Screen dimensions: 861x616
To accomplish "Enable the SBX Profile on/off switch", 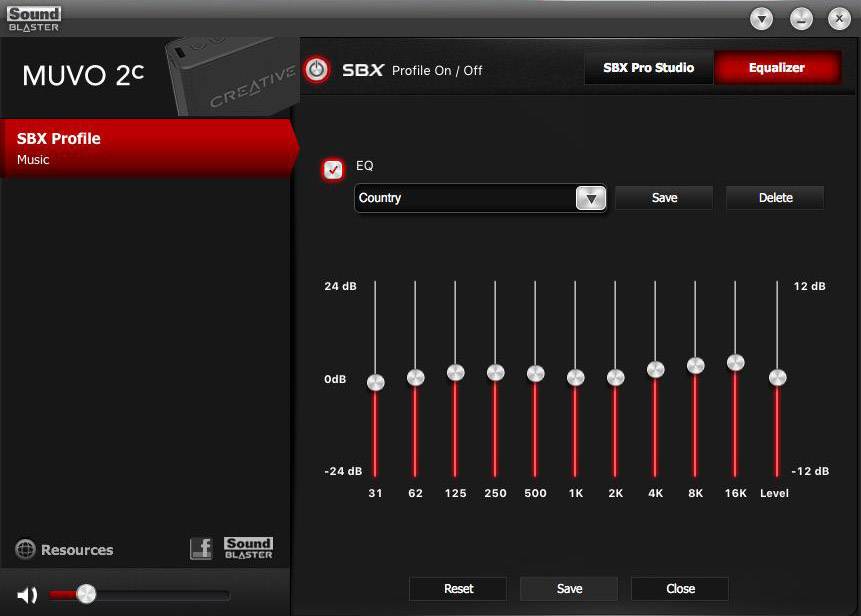I will 315,70.
